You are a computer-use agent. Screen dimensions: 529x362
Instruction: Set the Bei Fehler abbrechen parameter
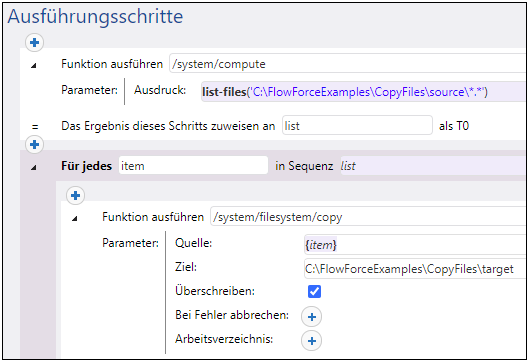pos(311,317)
